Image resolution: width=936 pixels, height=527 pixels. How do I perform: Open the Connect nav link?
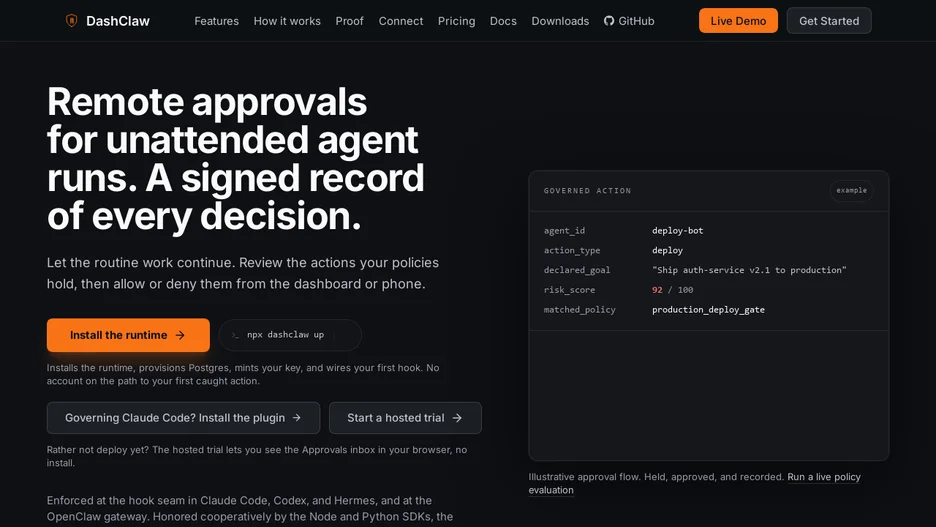coord(401,21)
